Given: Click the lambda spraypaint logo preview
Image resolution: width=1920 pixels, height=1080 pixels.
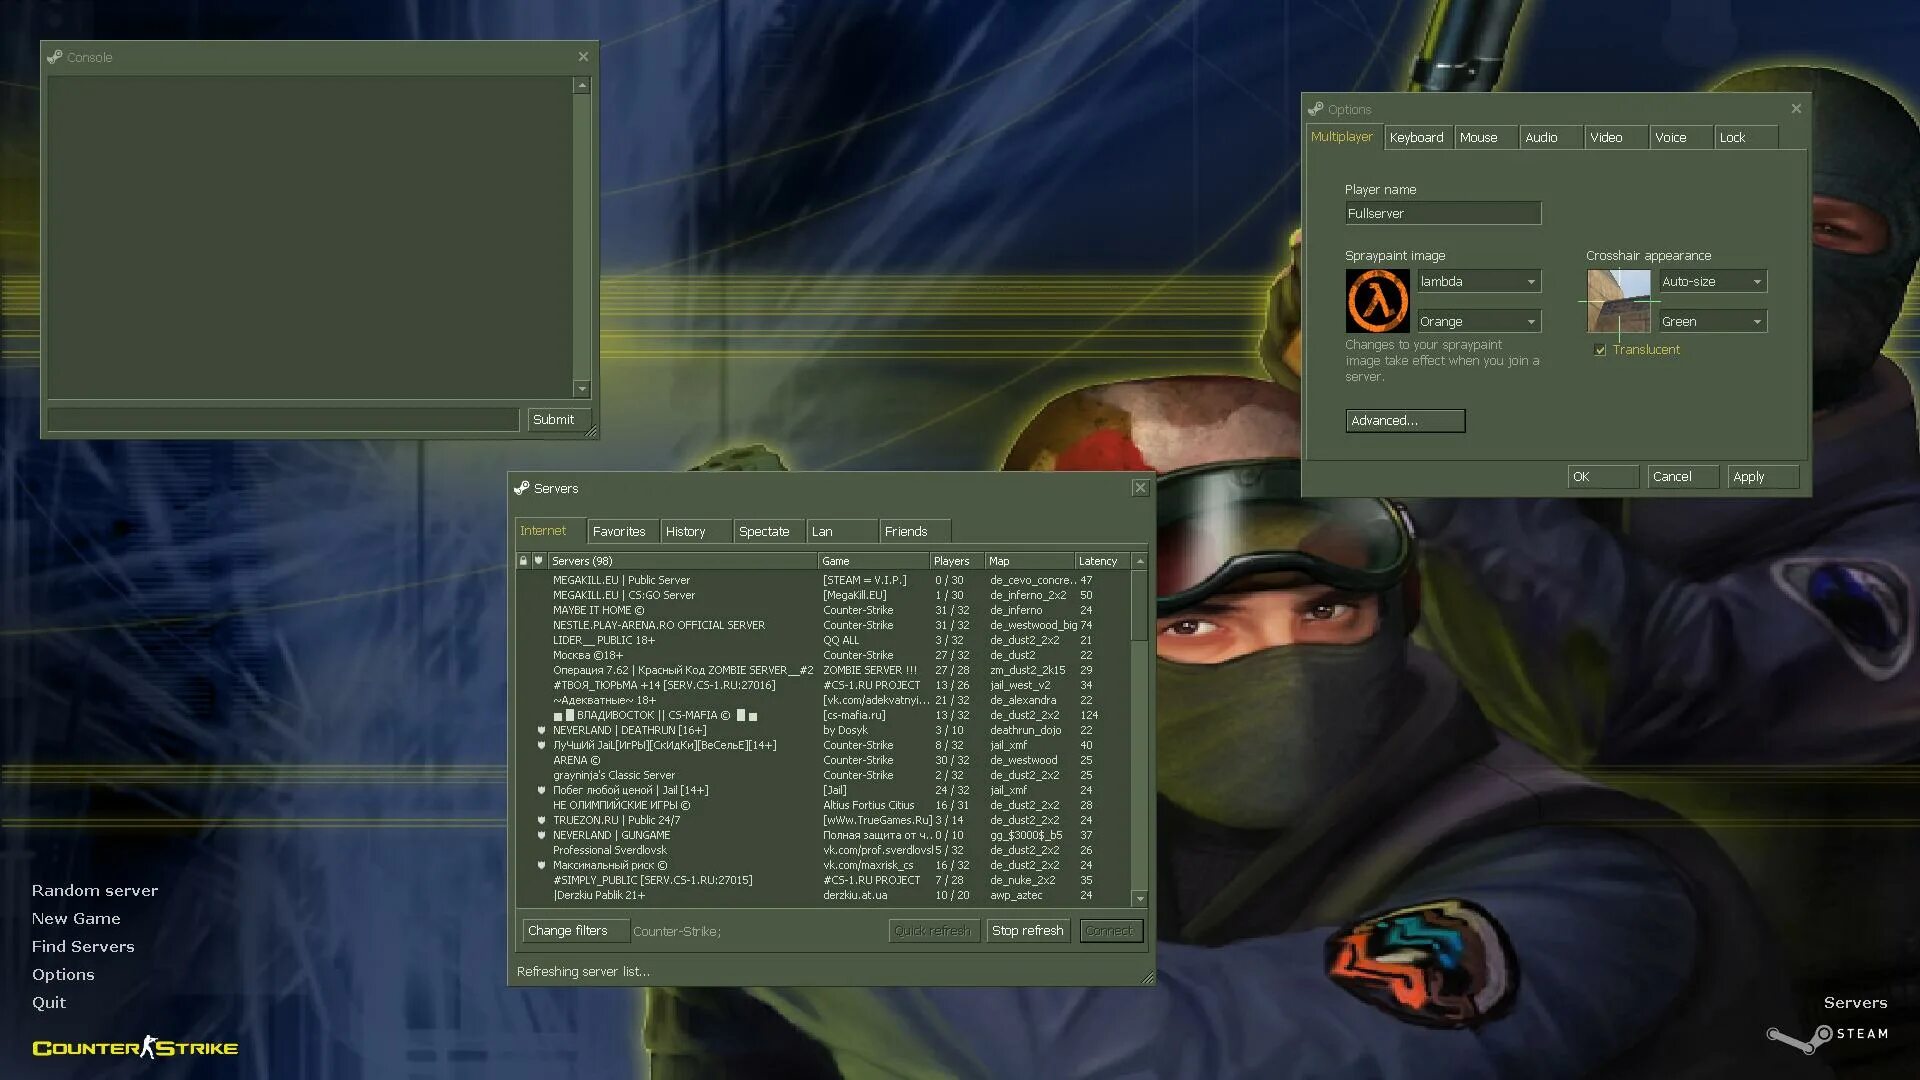Looking at the screenshot, I should (x=1377, y=301).
